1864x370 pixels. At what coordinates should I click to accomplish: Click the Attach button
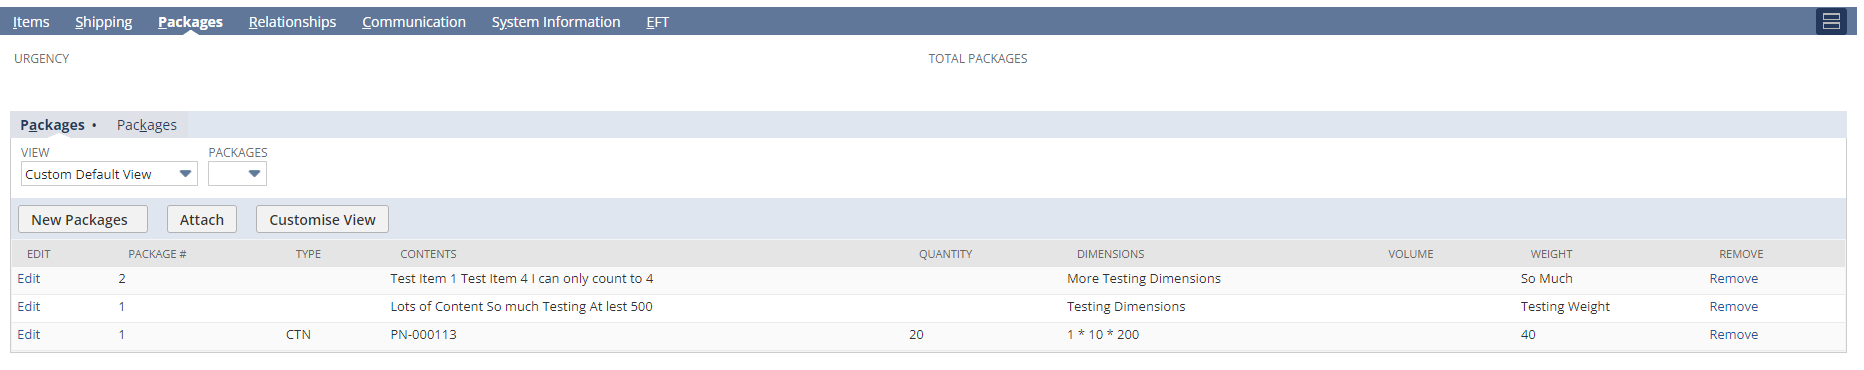202,219
